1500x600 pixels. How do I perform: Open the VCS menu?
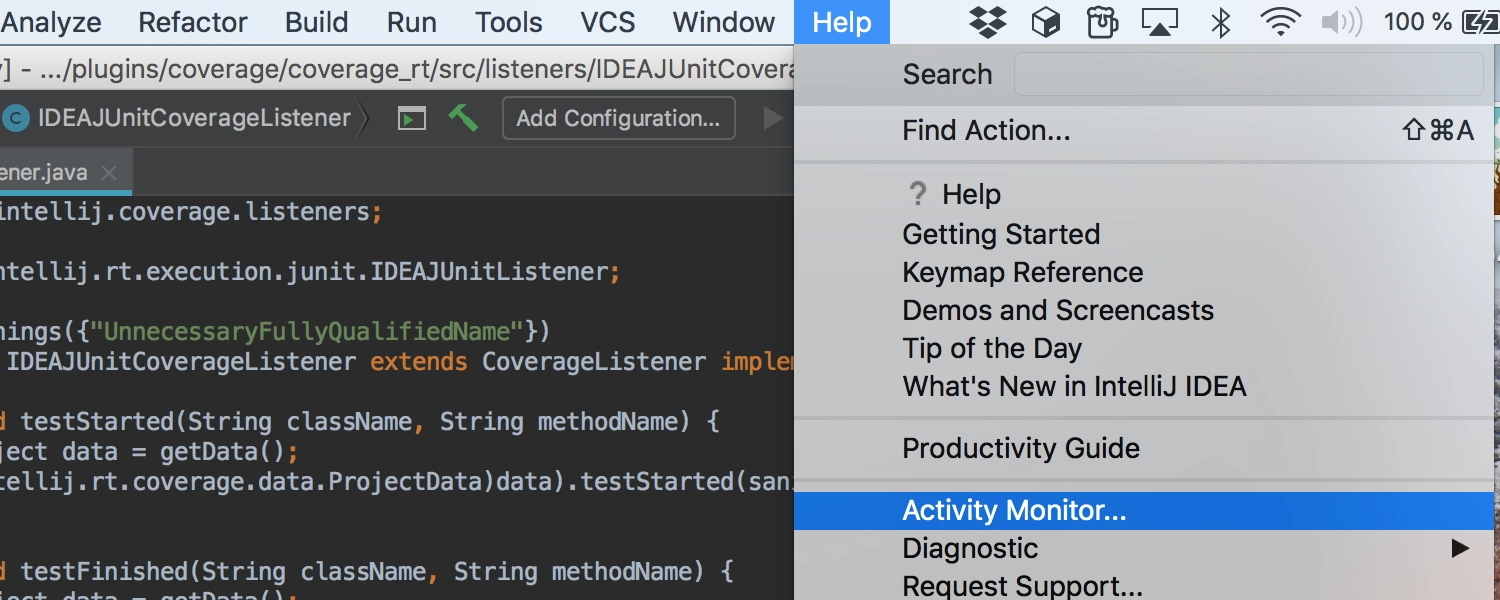(x=608, y=22)
